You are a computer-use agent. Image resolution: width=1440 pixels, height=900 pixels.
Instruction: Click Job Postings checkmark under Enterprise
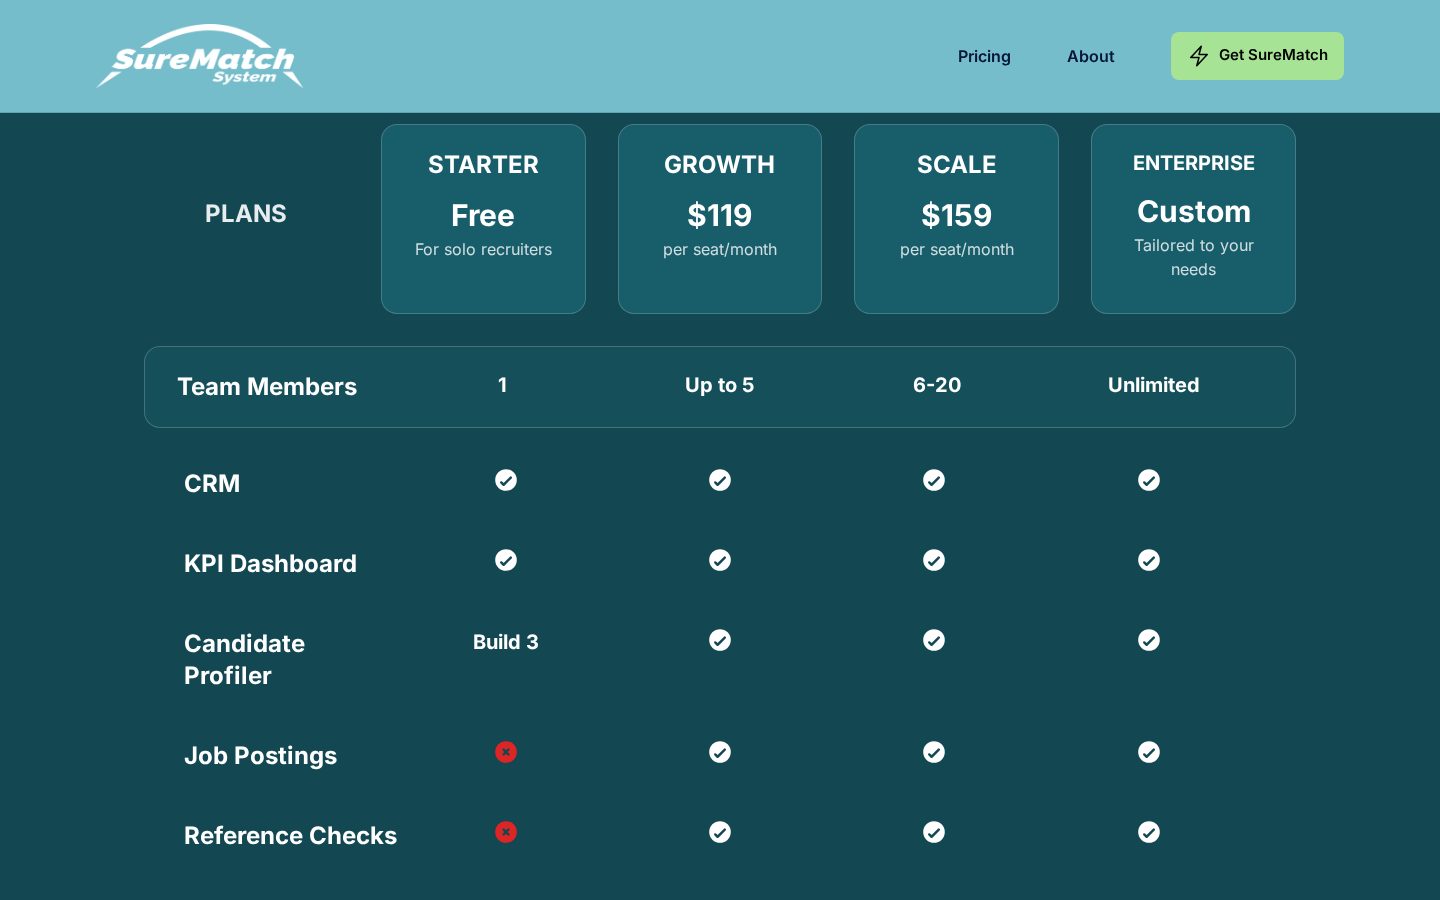tap(1149, 752)
